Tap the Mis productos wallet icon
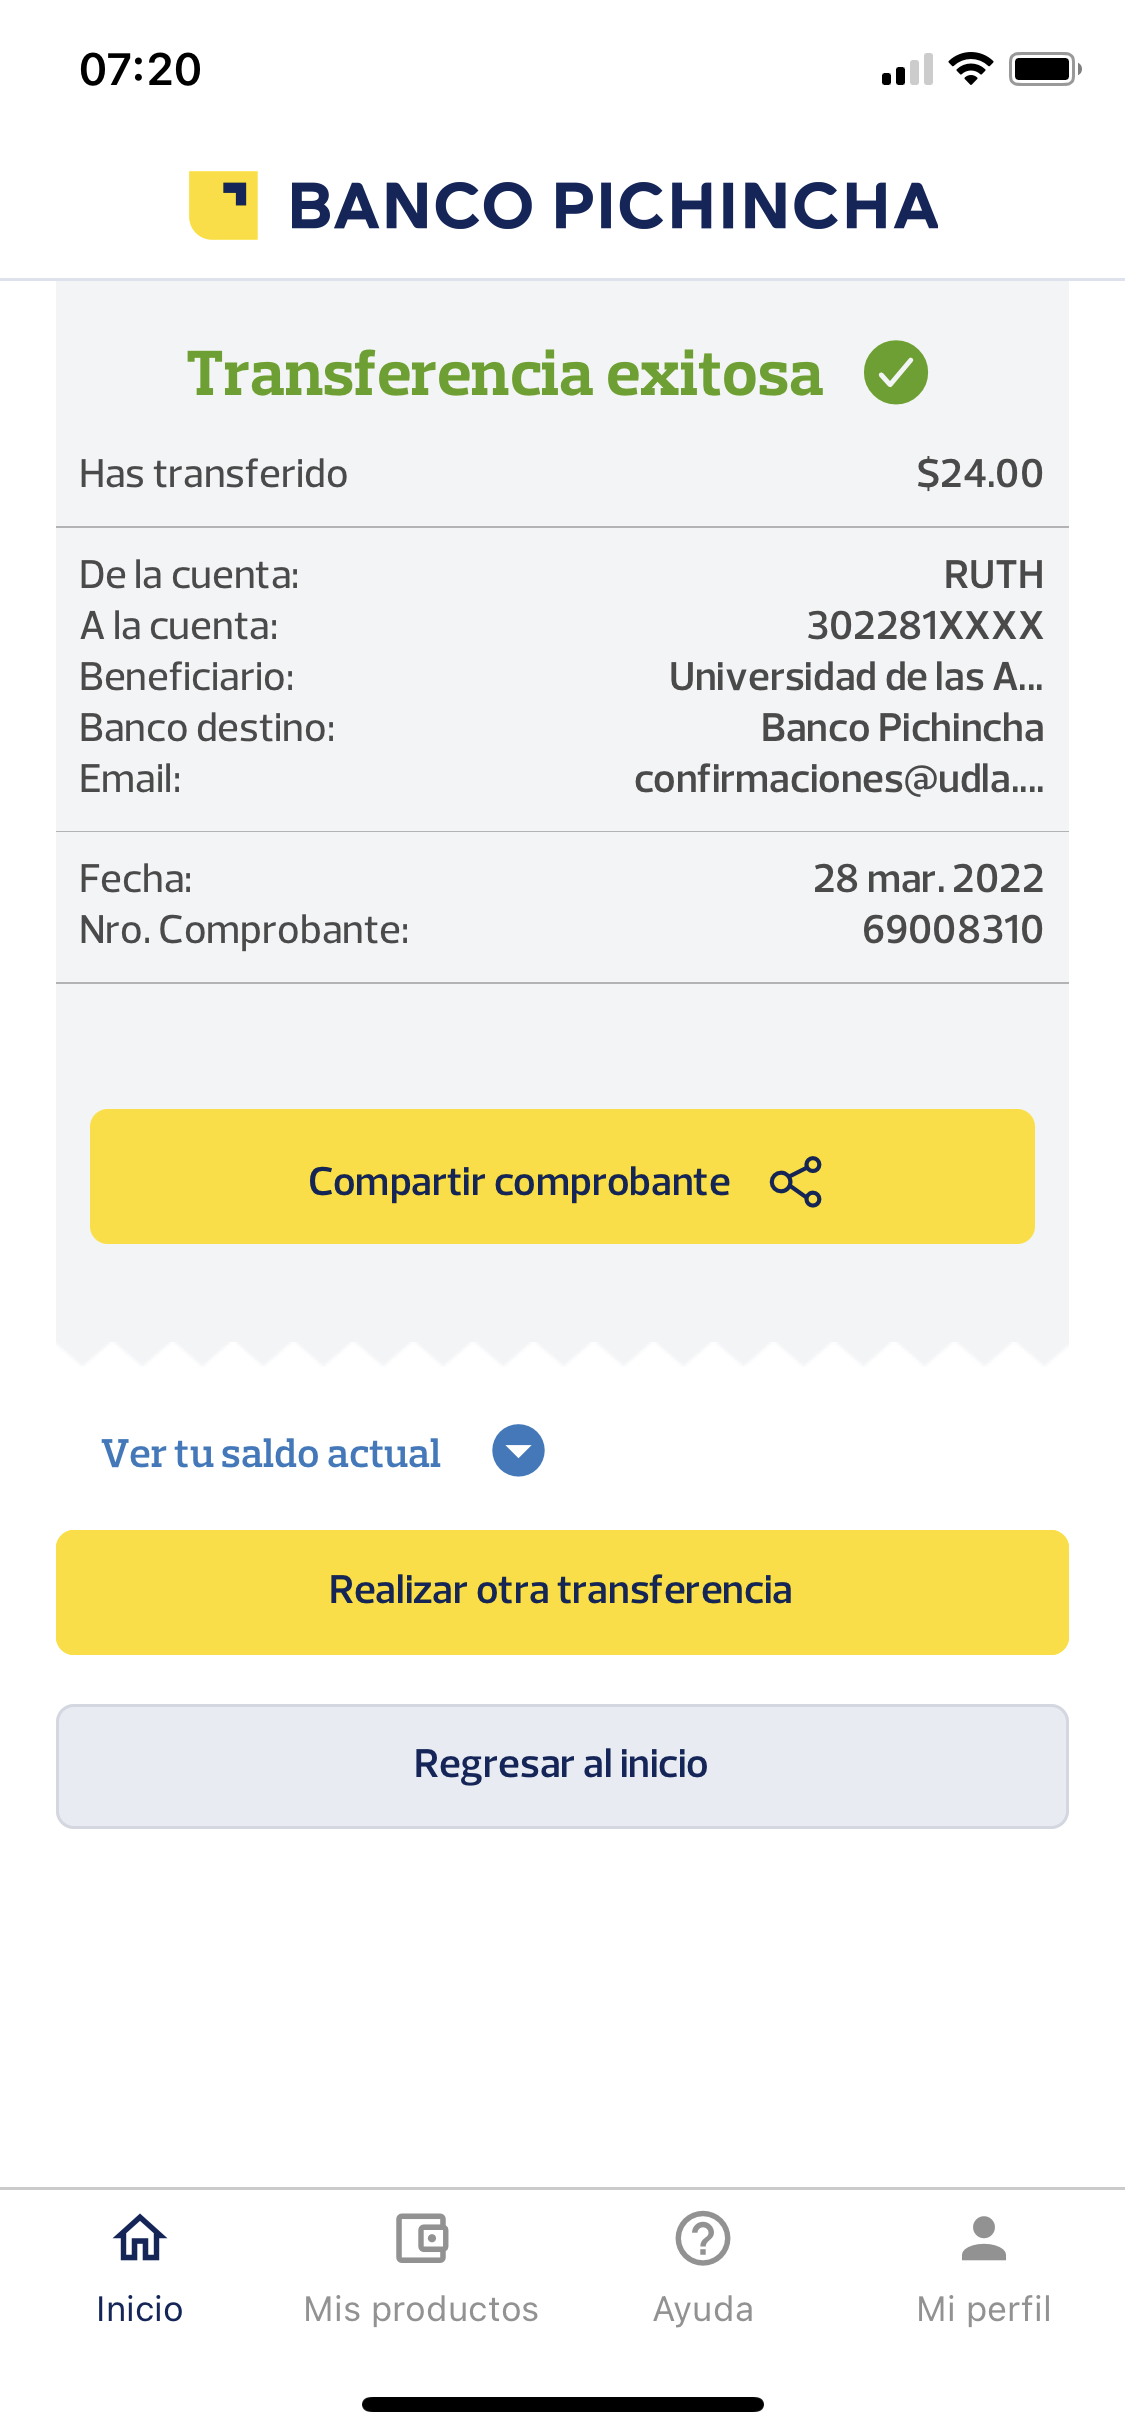Image resolution: width=1125 pixels, height=2436 pixels. point(421,2238)
